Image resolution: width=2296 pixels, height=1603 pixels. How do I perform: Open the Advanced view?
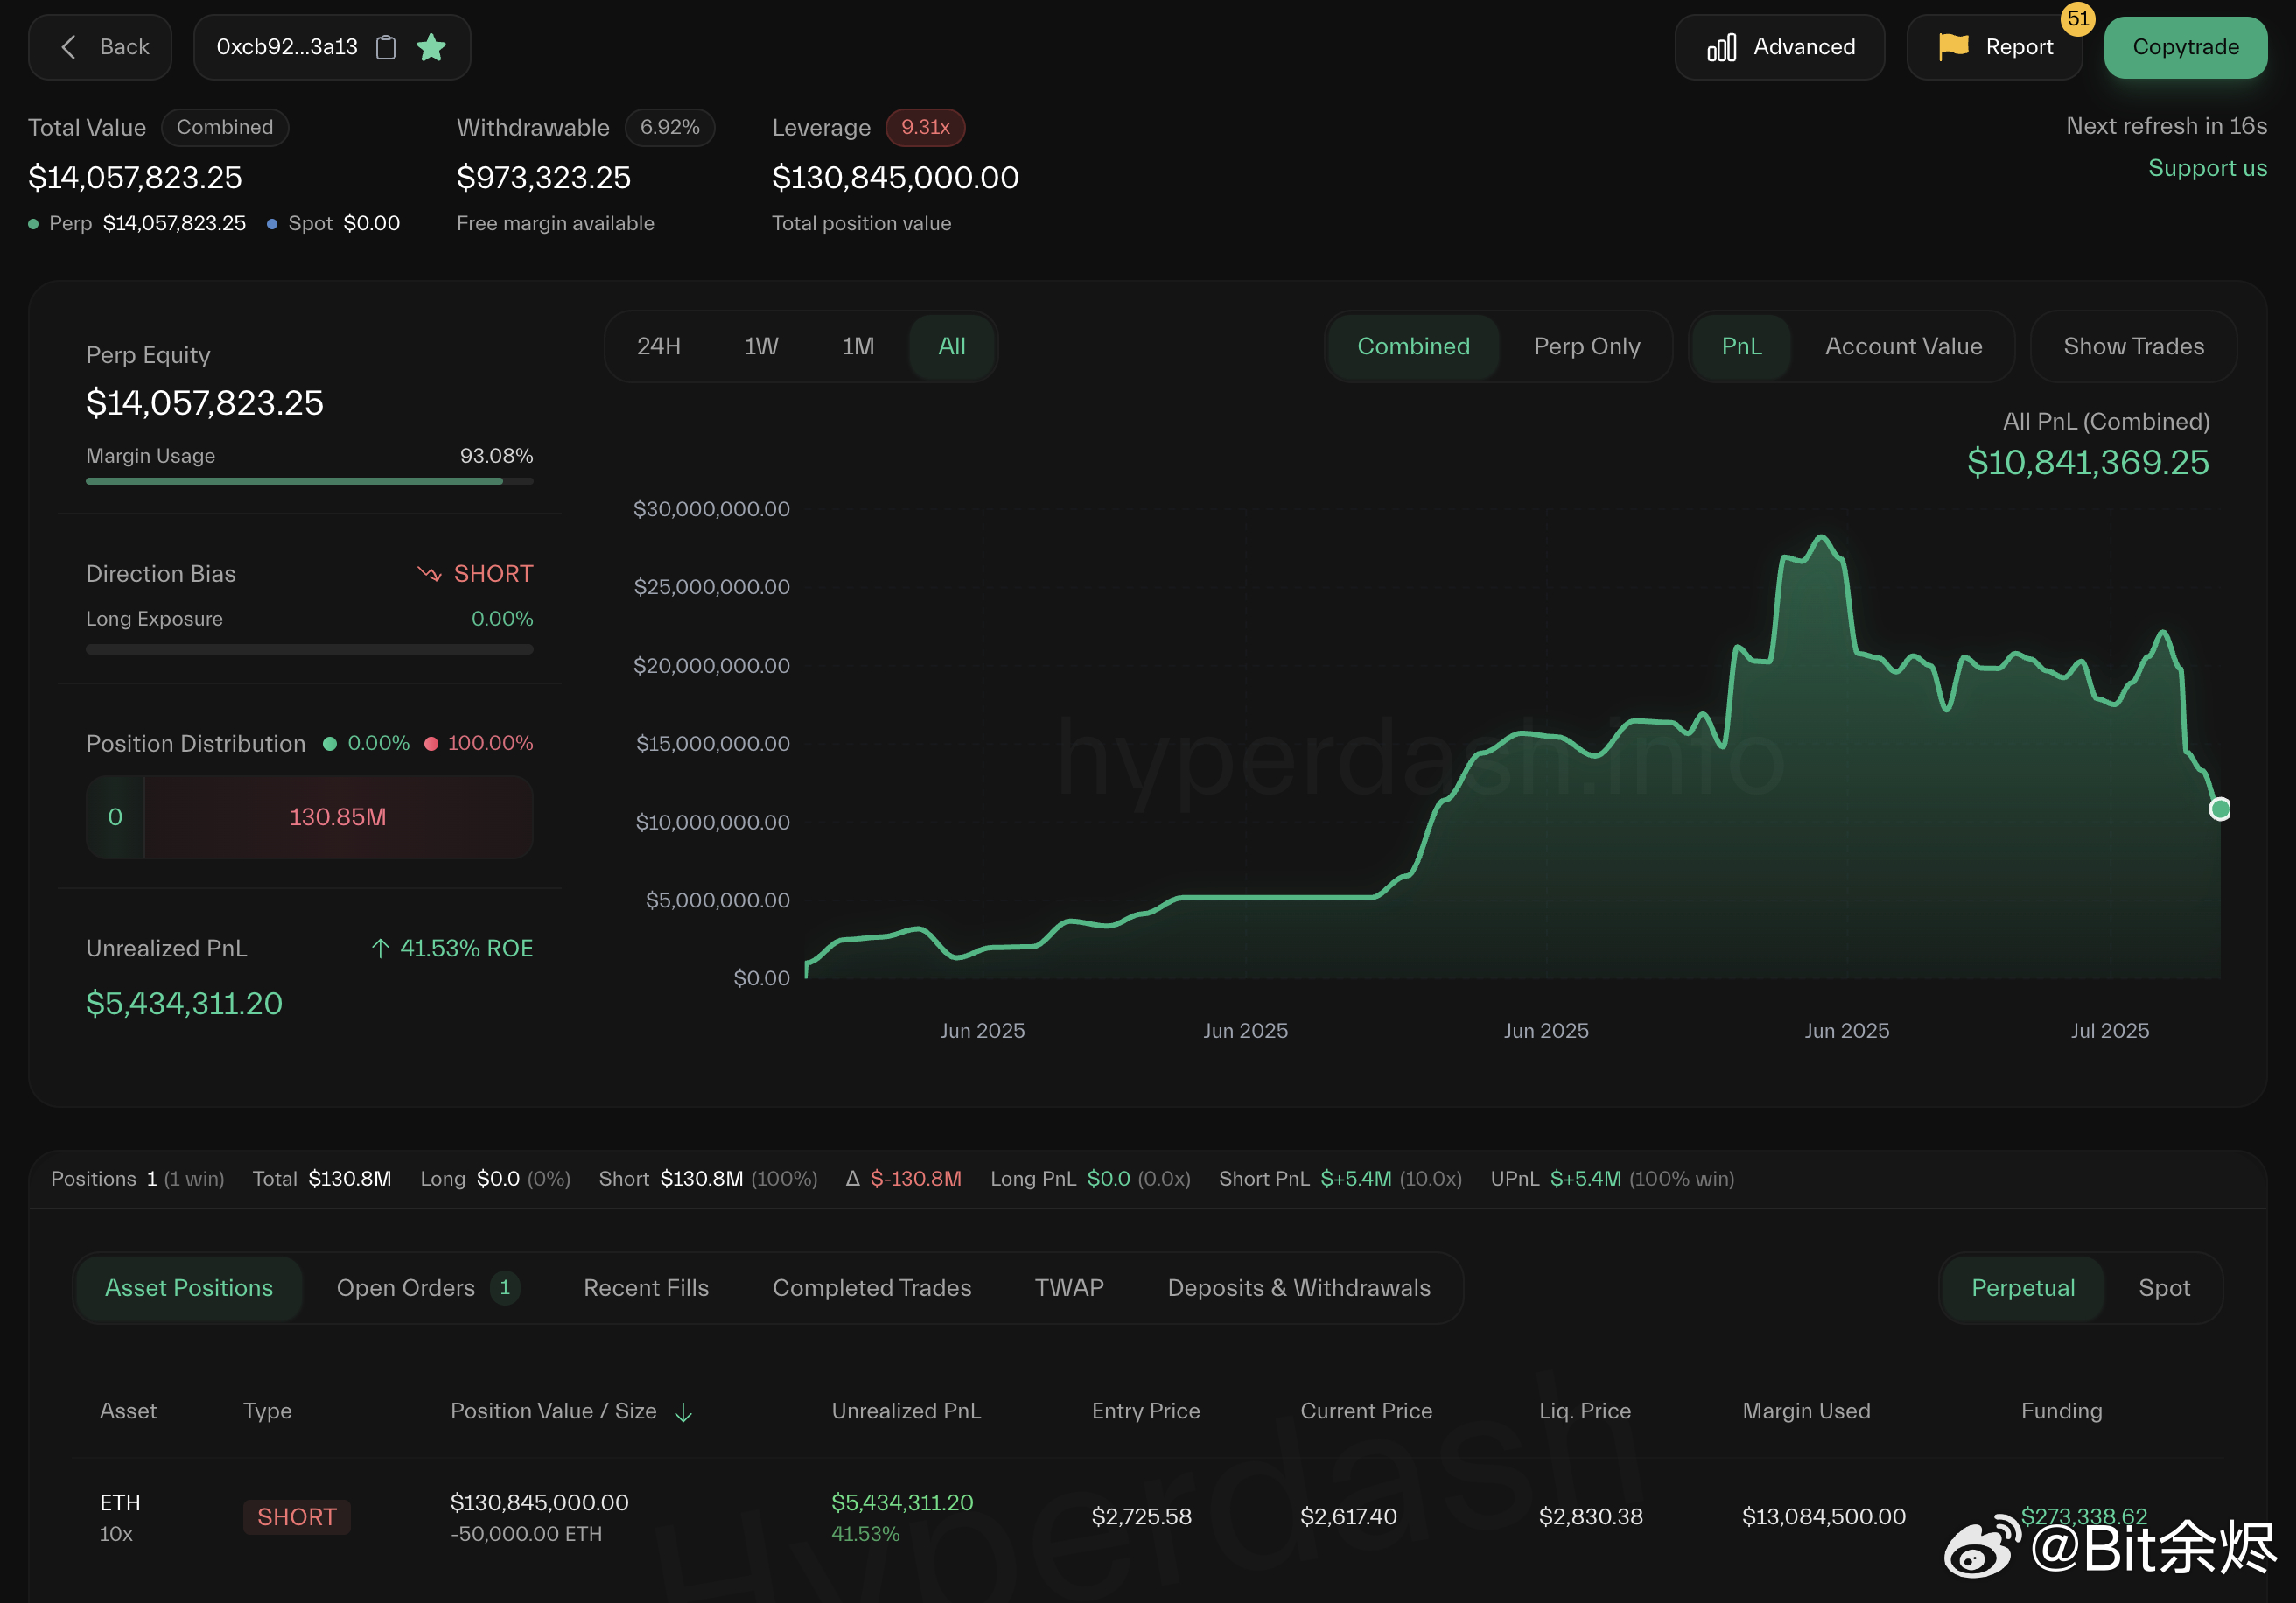point(1779,47)
